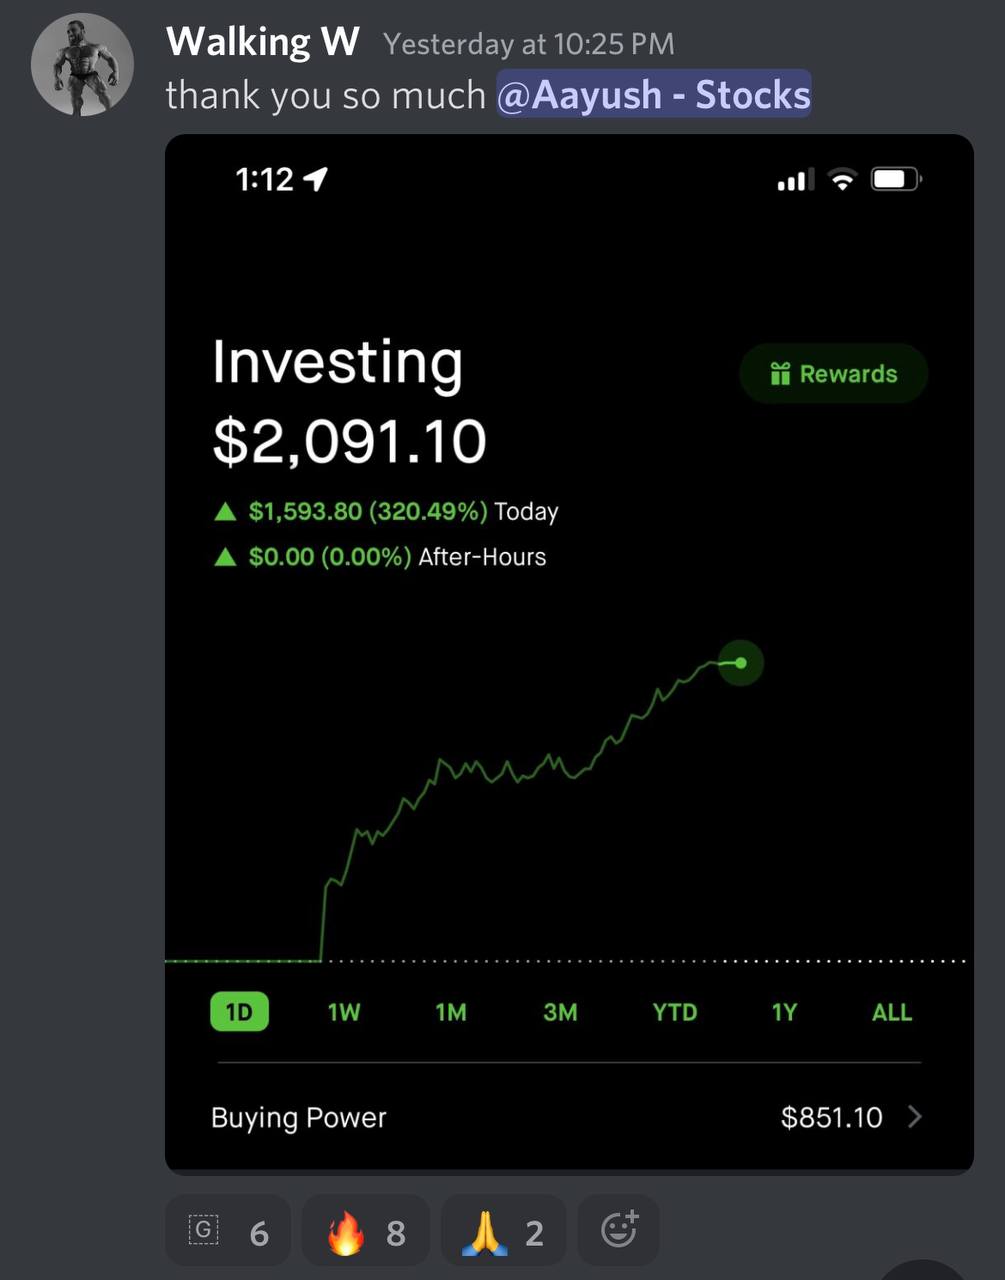Open Walking W's profile avatar
1005x1280 pixels.
(x=82, y=65)
